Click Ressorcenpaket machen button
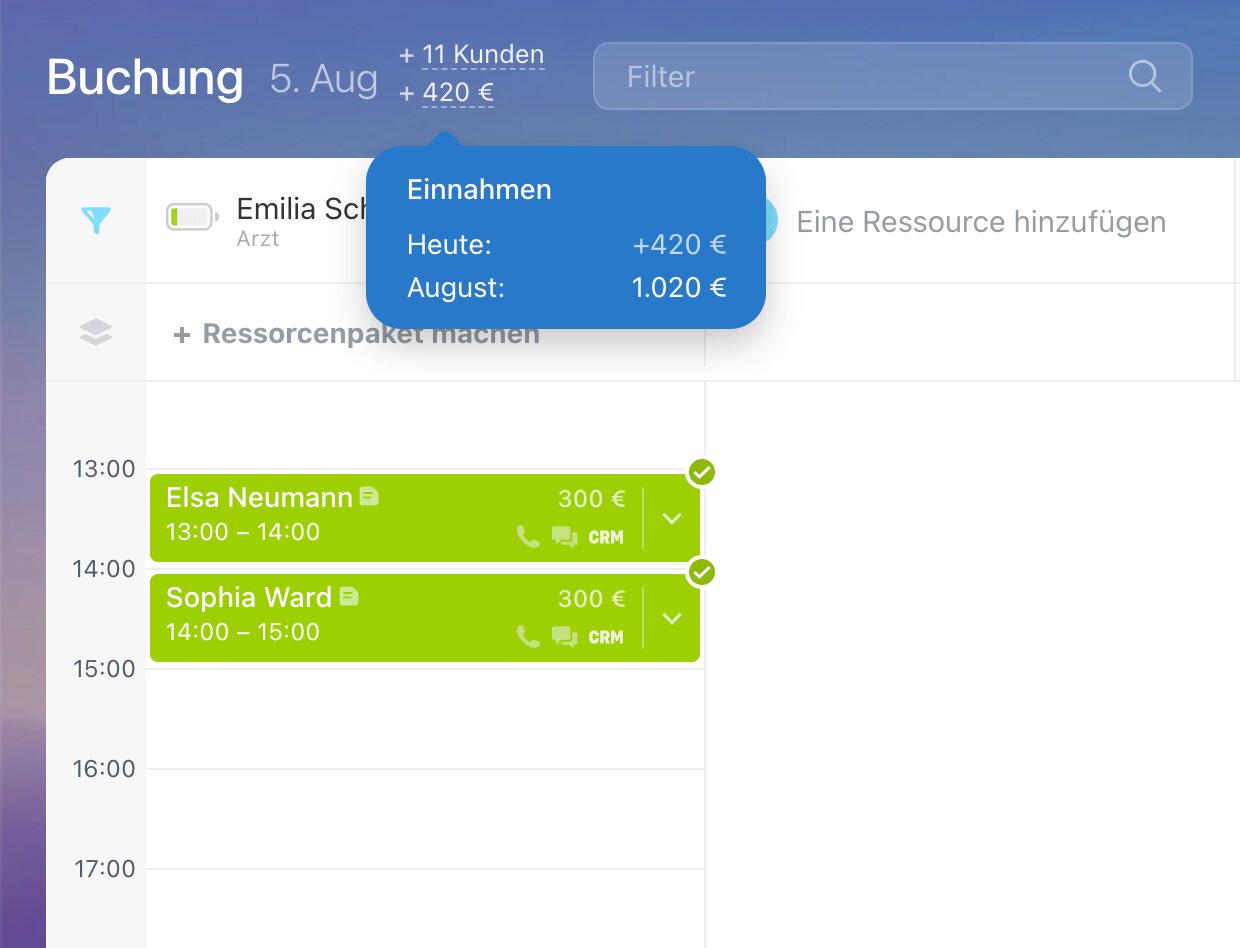1240x948 pixels. (358, 334)
